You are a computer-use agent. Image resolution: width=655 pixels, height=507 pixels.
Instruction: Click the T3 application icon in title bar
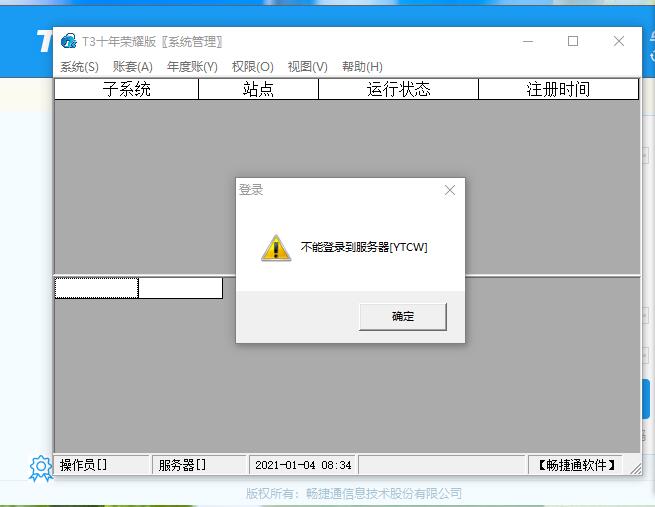(69, 41)
